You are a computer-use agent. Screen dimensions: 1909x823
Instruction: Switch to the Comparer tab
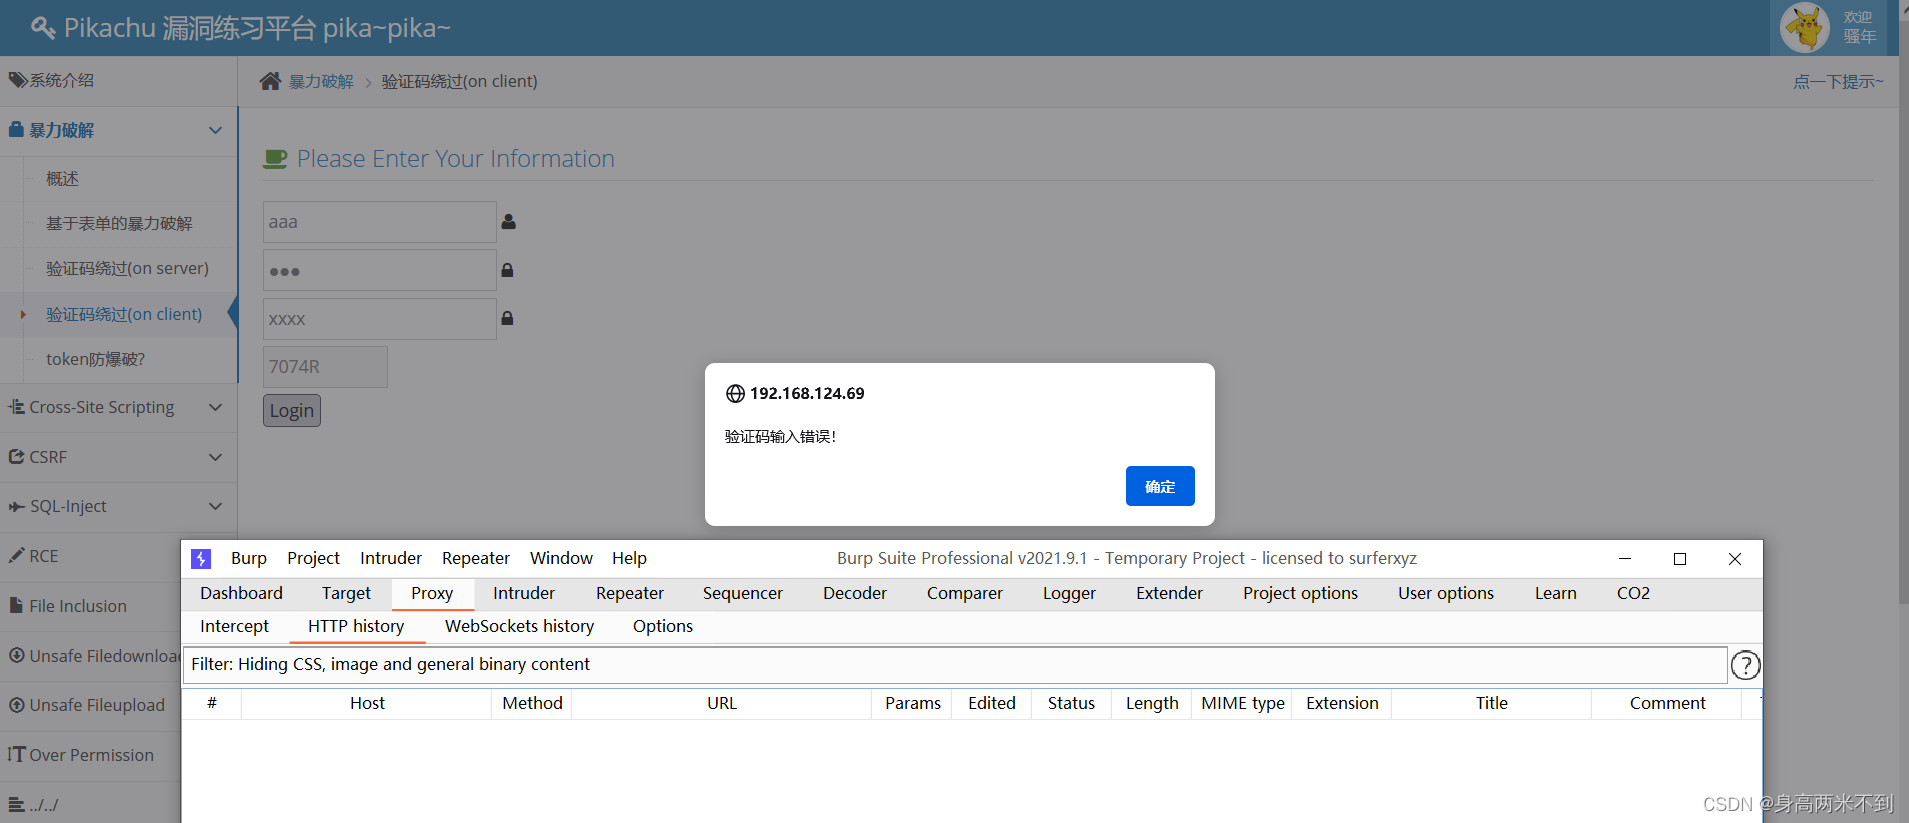pos(965,593)
